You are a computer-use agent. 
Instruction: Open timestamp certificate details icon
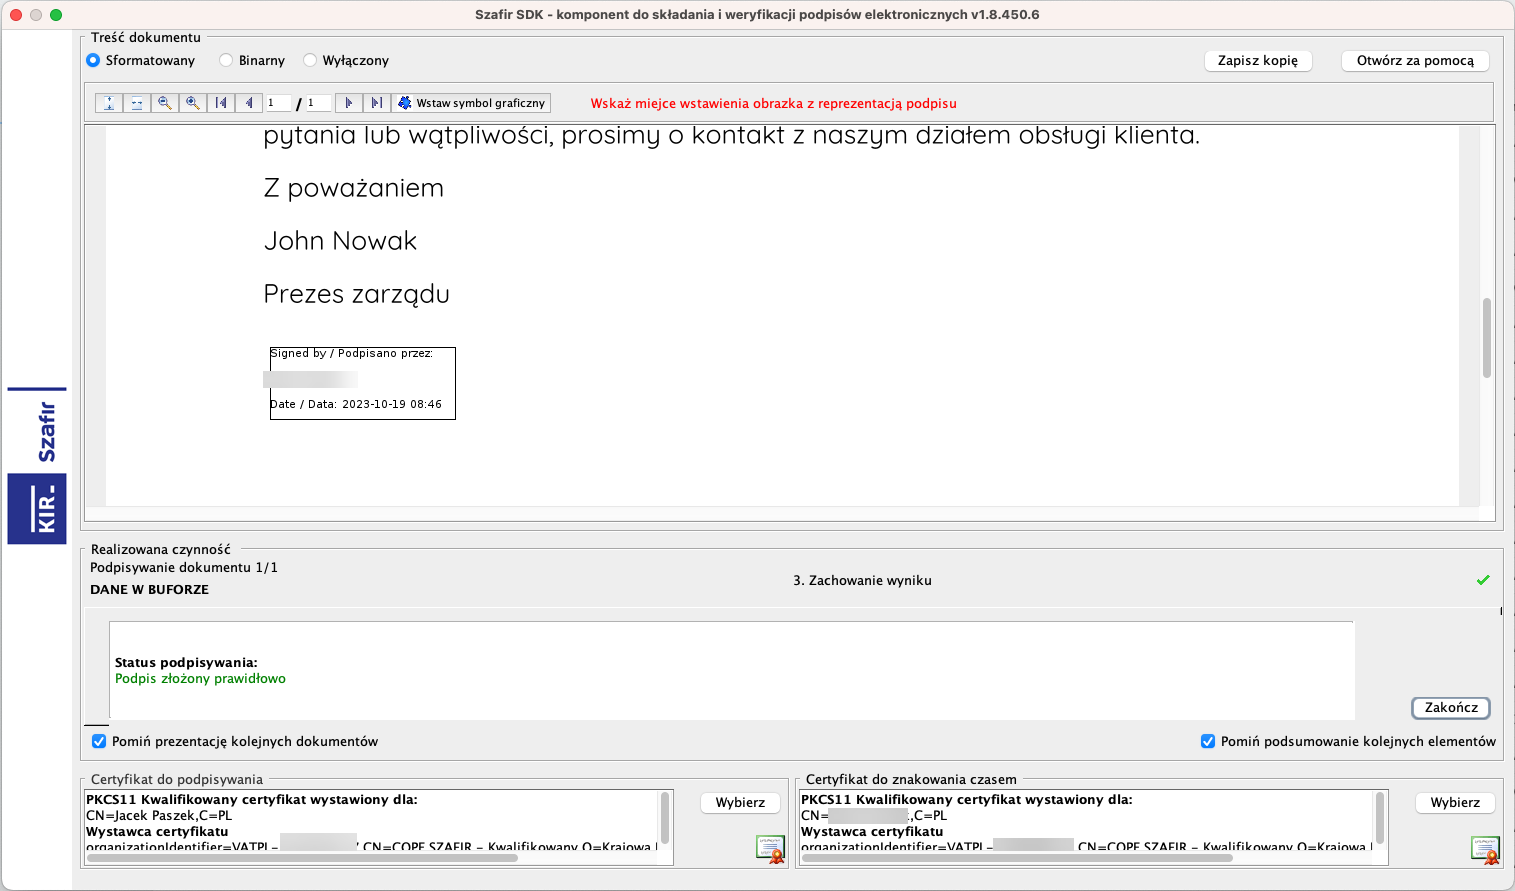(x=1485, y=850)
